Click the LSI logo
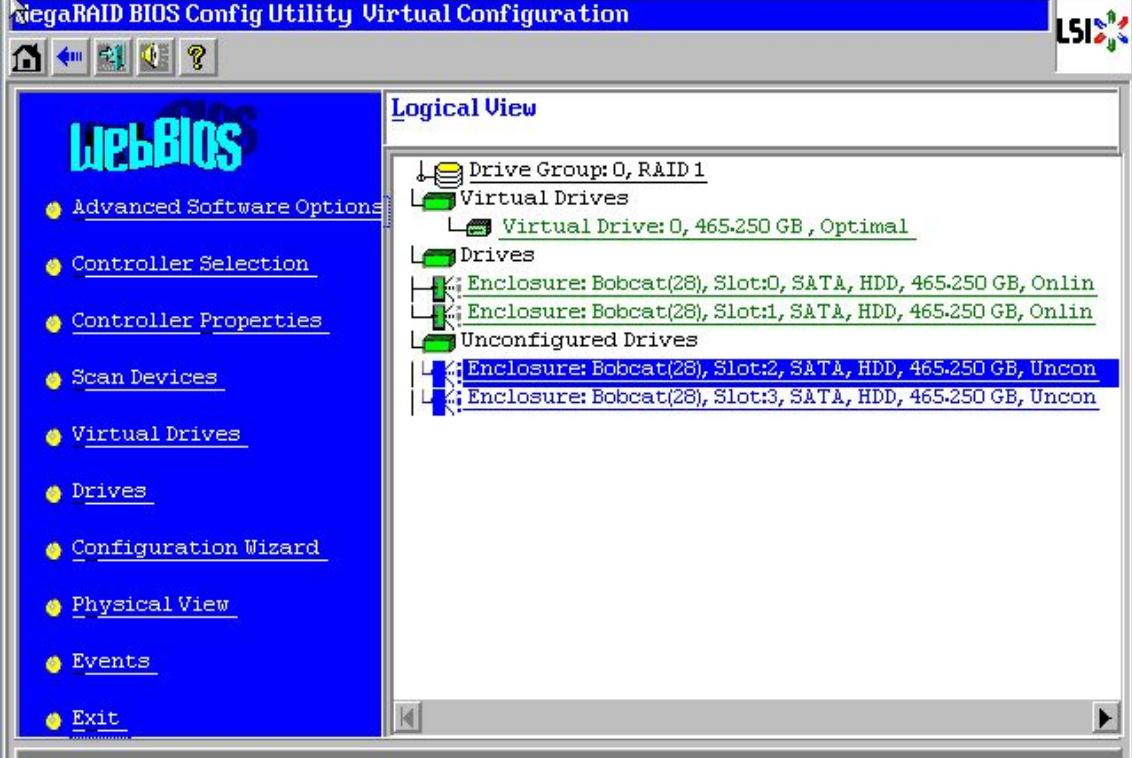Screen dimensions: 1132x758 pos(1092,31)
